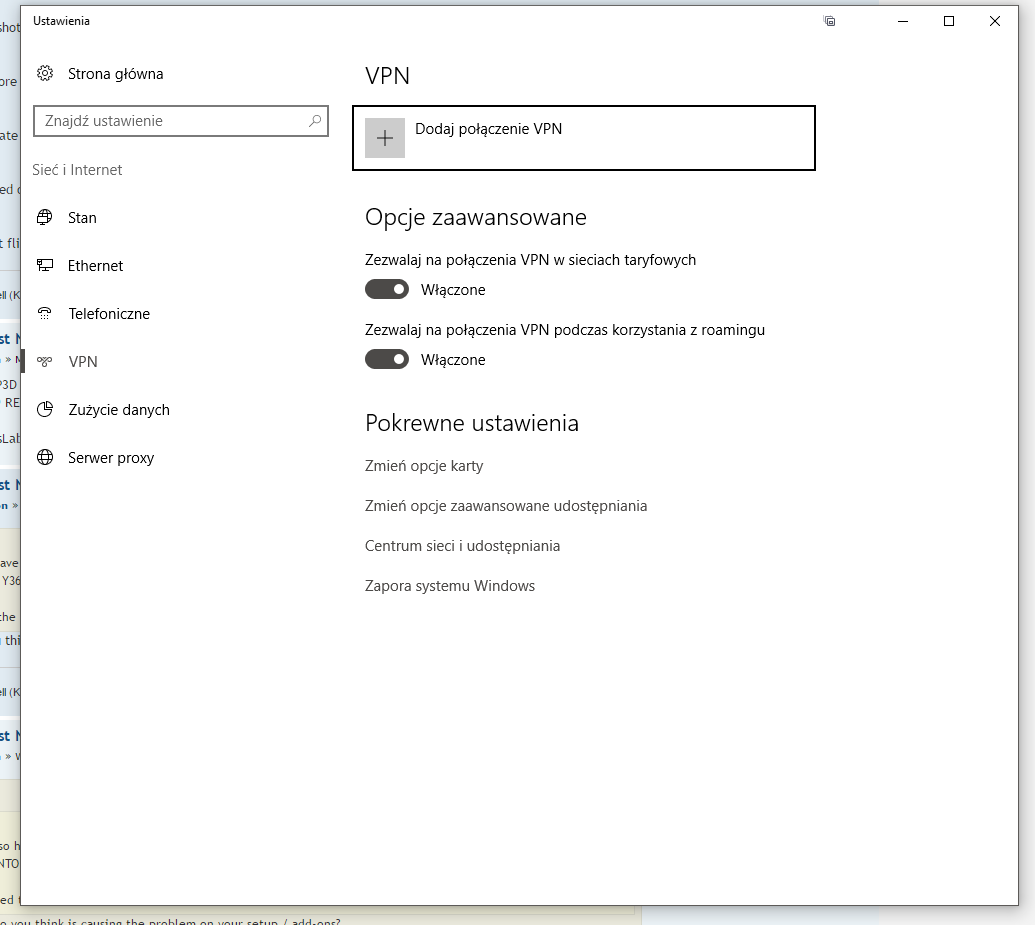Image resolution: width=1035 pixels, height=925 pixels.
Task: Click the Strona główna gear icon
Action: pos(45,74)
